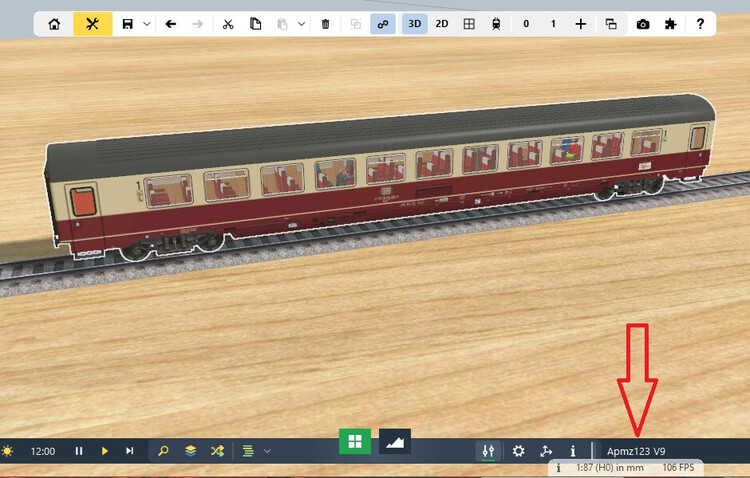The image size is (750, 478).
Task: Expand the paste options dropdown arrow
Action: pyautogui.click(x=301, y=24)
